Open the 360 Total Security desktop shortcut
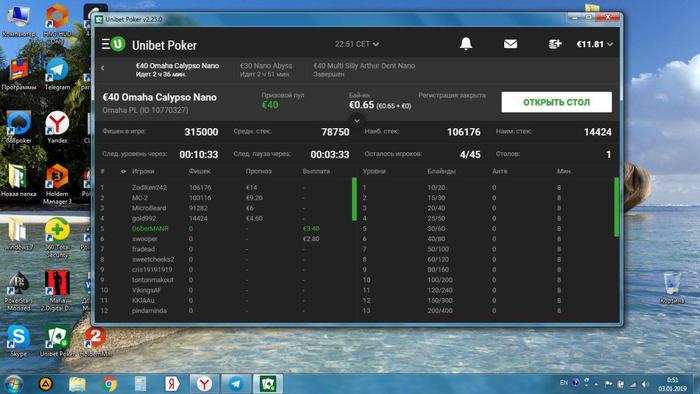 pos(57,237)
